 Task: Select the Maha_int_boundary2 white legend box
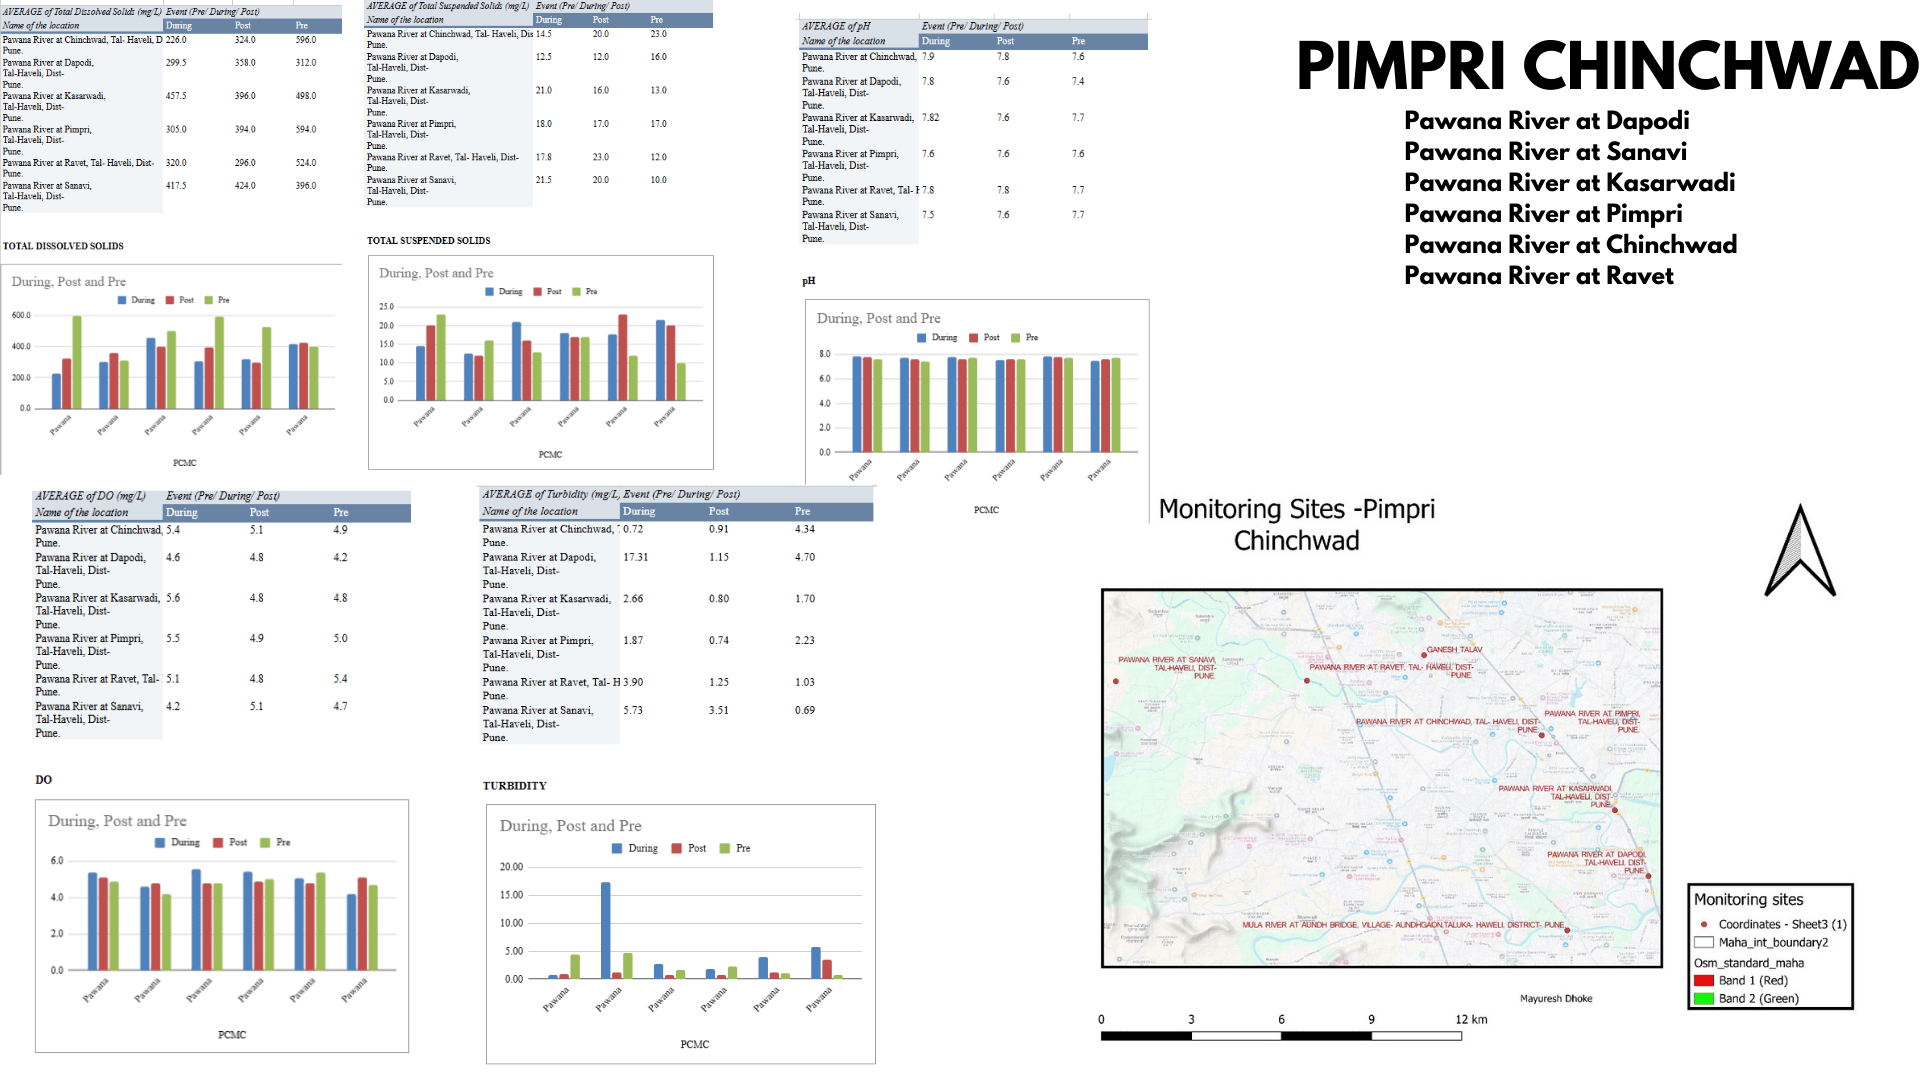(x=1704, y=942)
